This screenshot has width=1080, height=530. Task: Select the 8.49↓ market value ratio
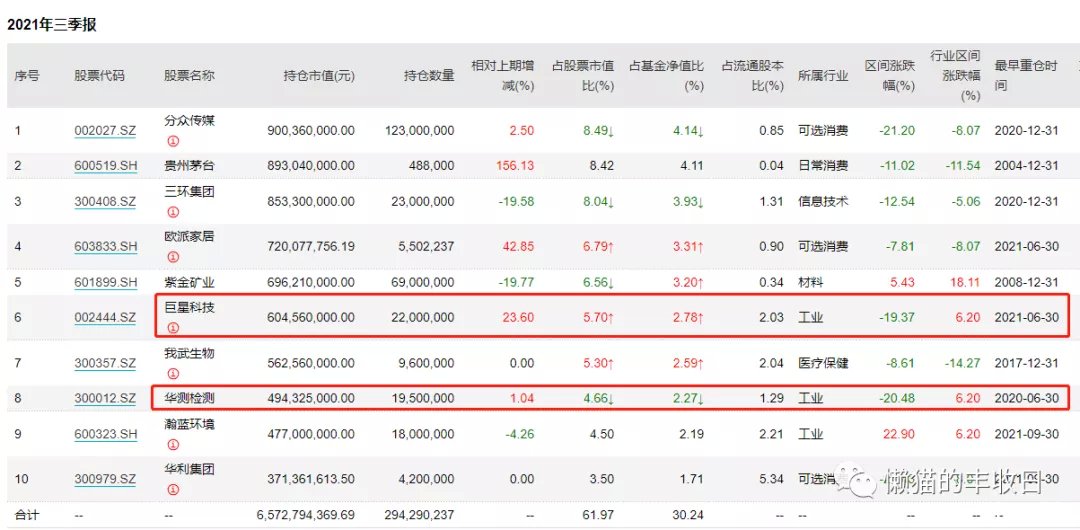click(599, 130)
